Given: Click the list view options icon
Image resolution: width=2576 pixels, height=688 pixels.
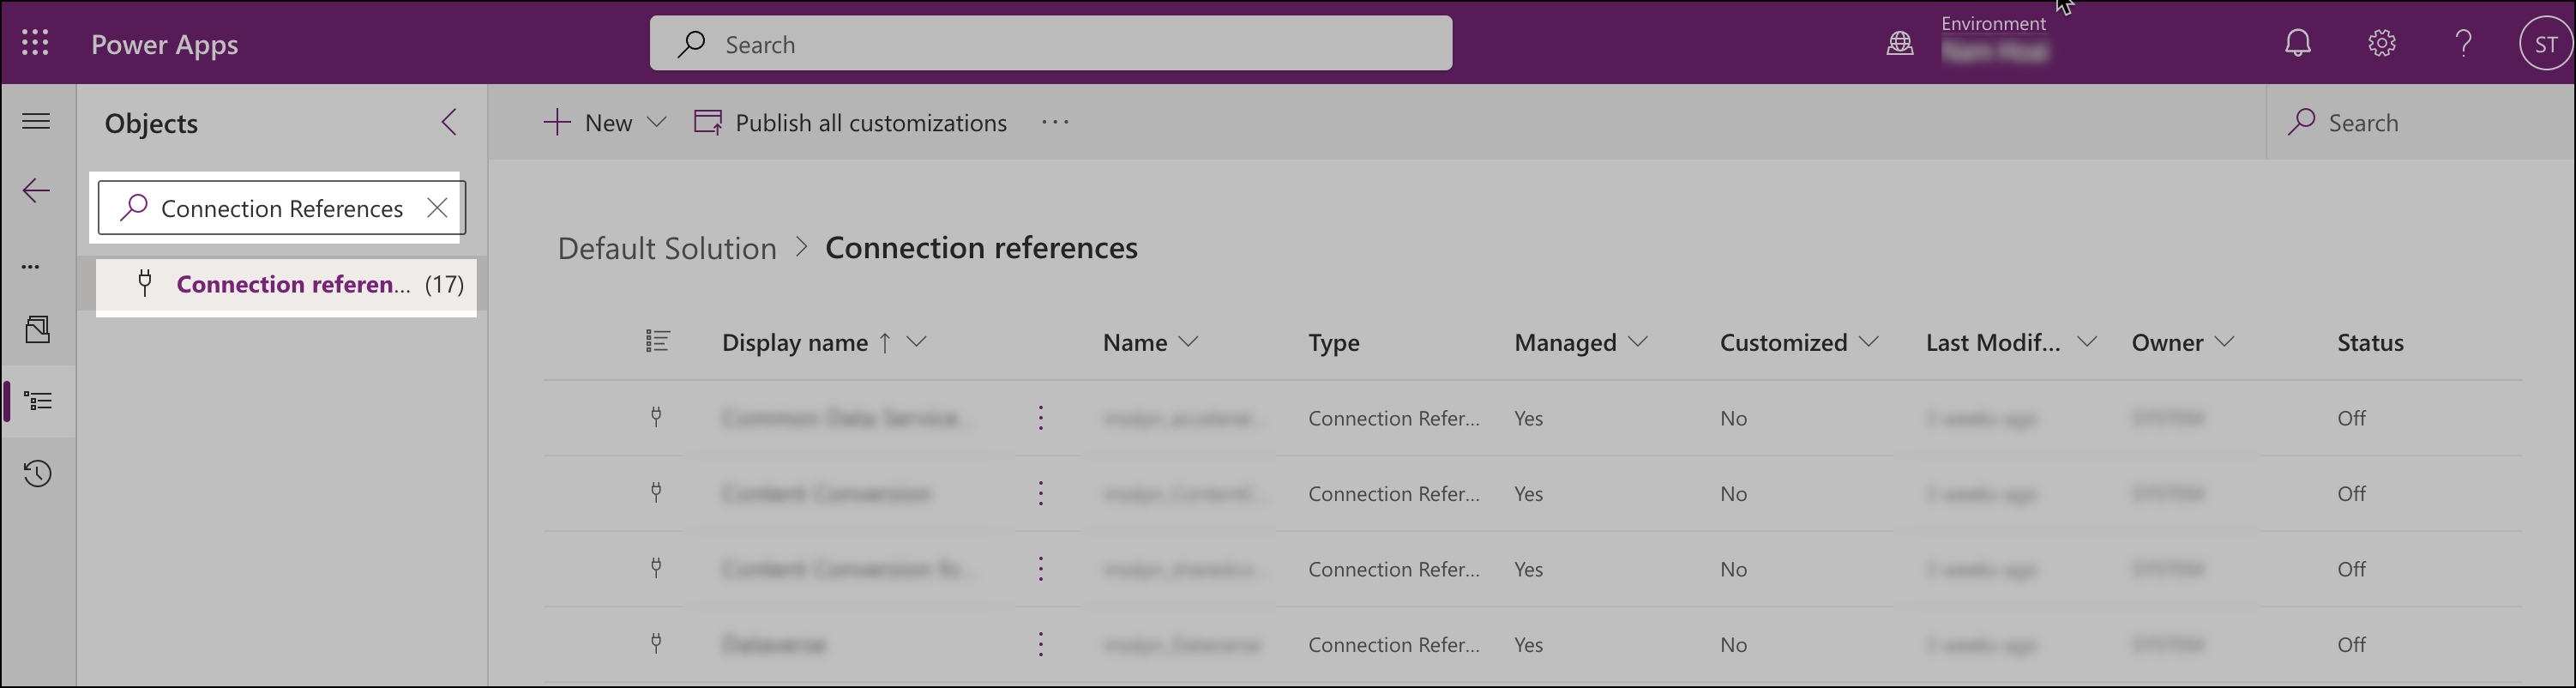Looking at the screenshot, I should pyautogui.click(x=657, y=342).
